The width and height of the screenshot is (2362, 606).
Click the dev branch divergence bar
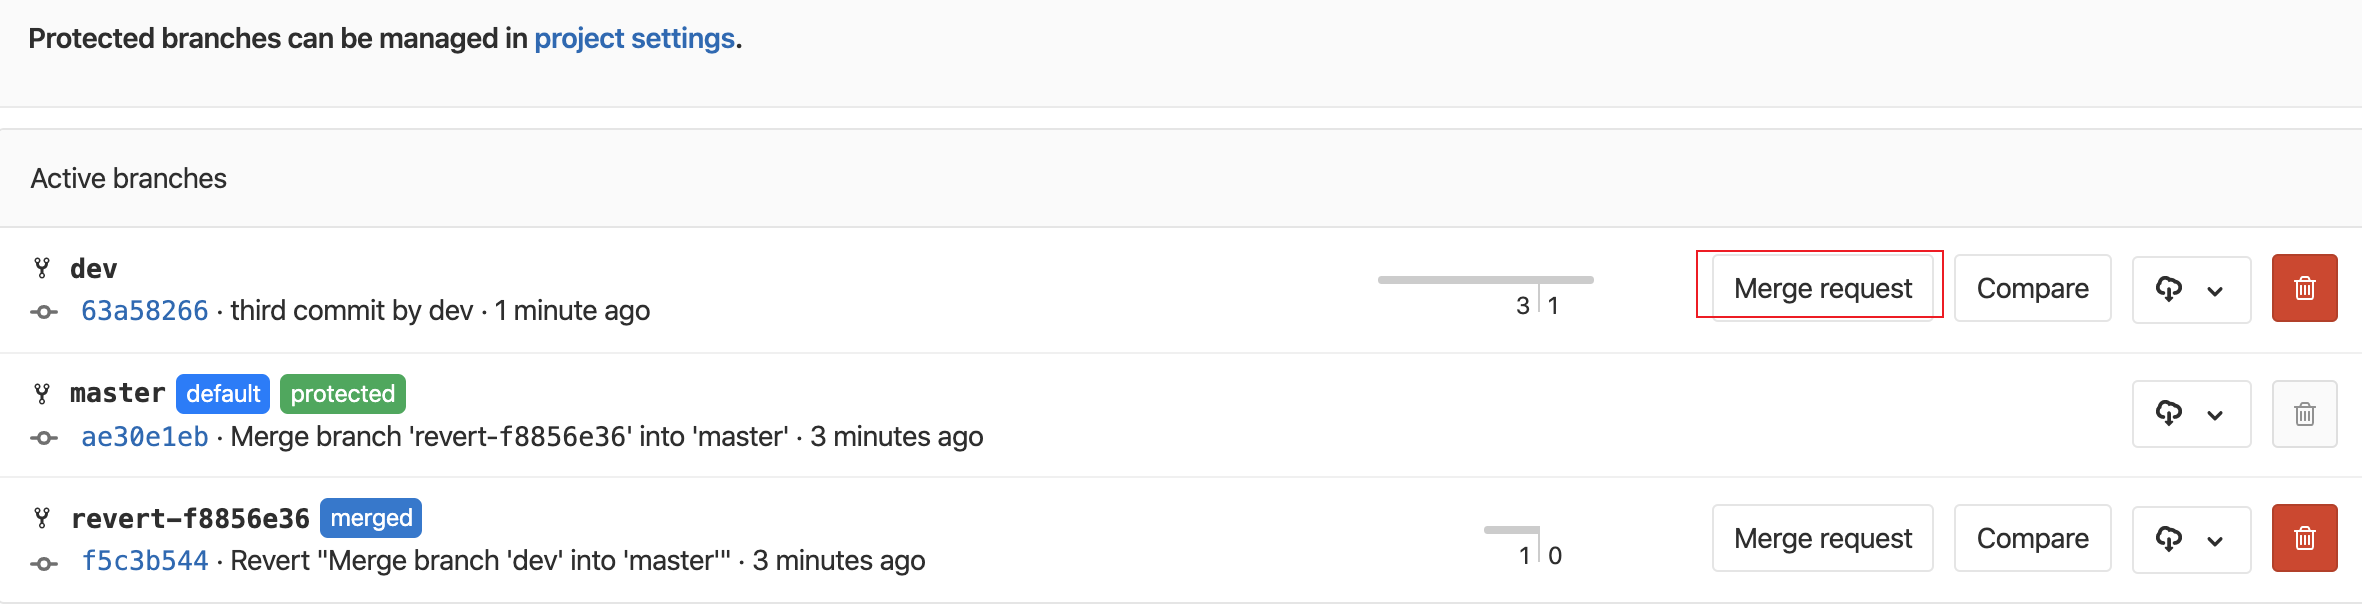pos(1485,280)
